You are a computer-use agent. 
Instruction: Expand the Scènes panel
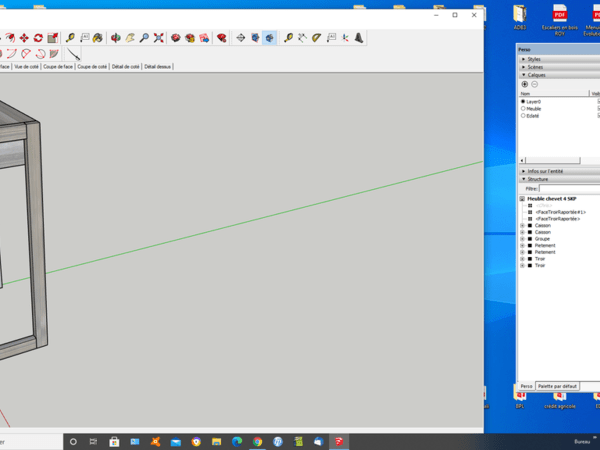point(523,67)
